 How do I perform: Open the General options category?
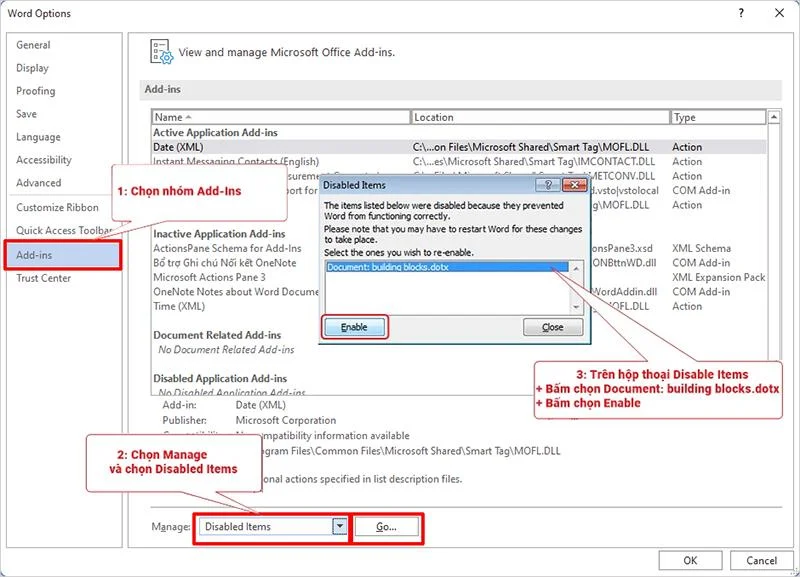(33, 45)
